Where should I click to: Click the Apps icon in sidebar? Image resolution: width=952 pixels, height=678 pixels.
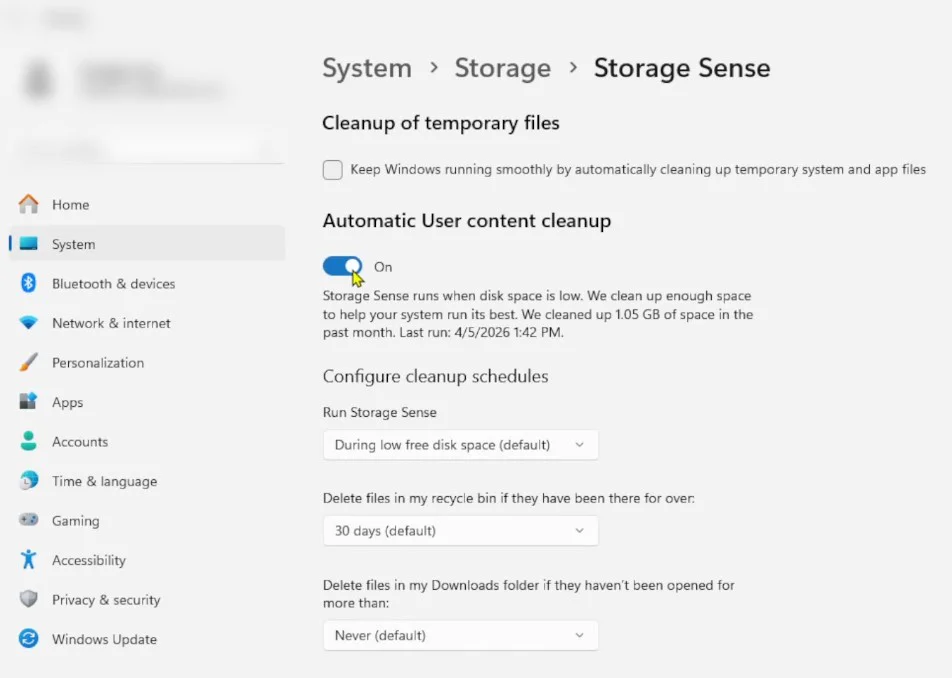(28, 401)
